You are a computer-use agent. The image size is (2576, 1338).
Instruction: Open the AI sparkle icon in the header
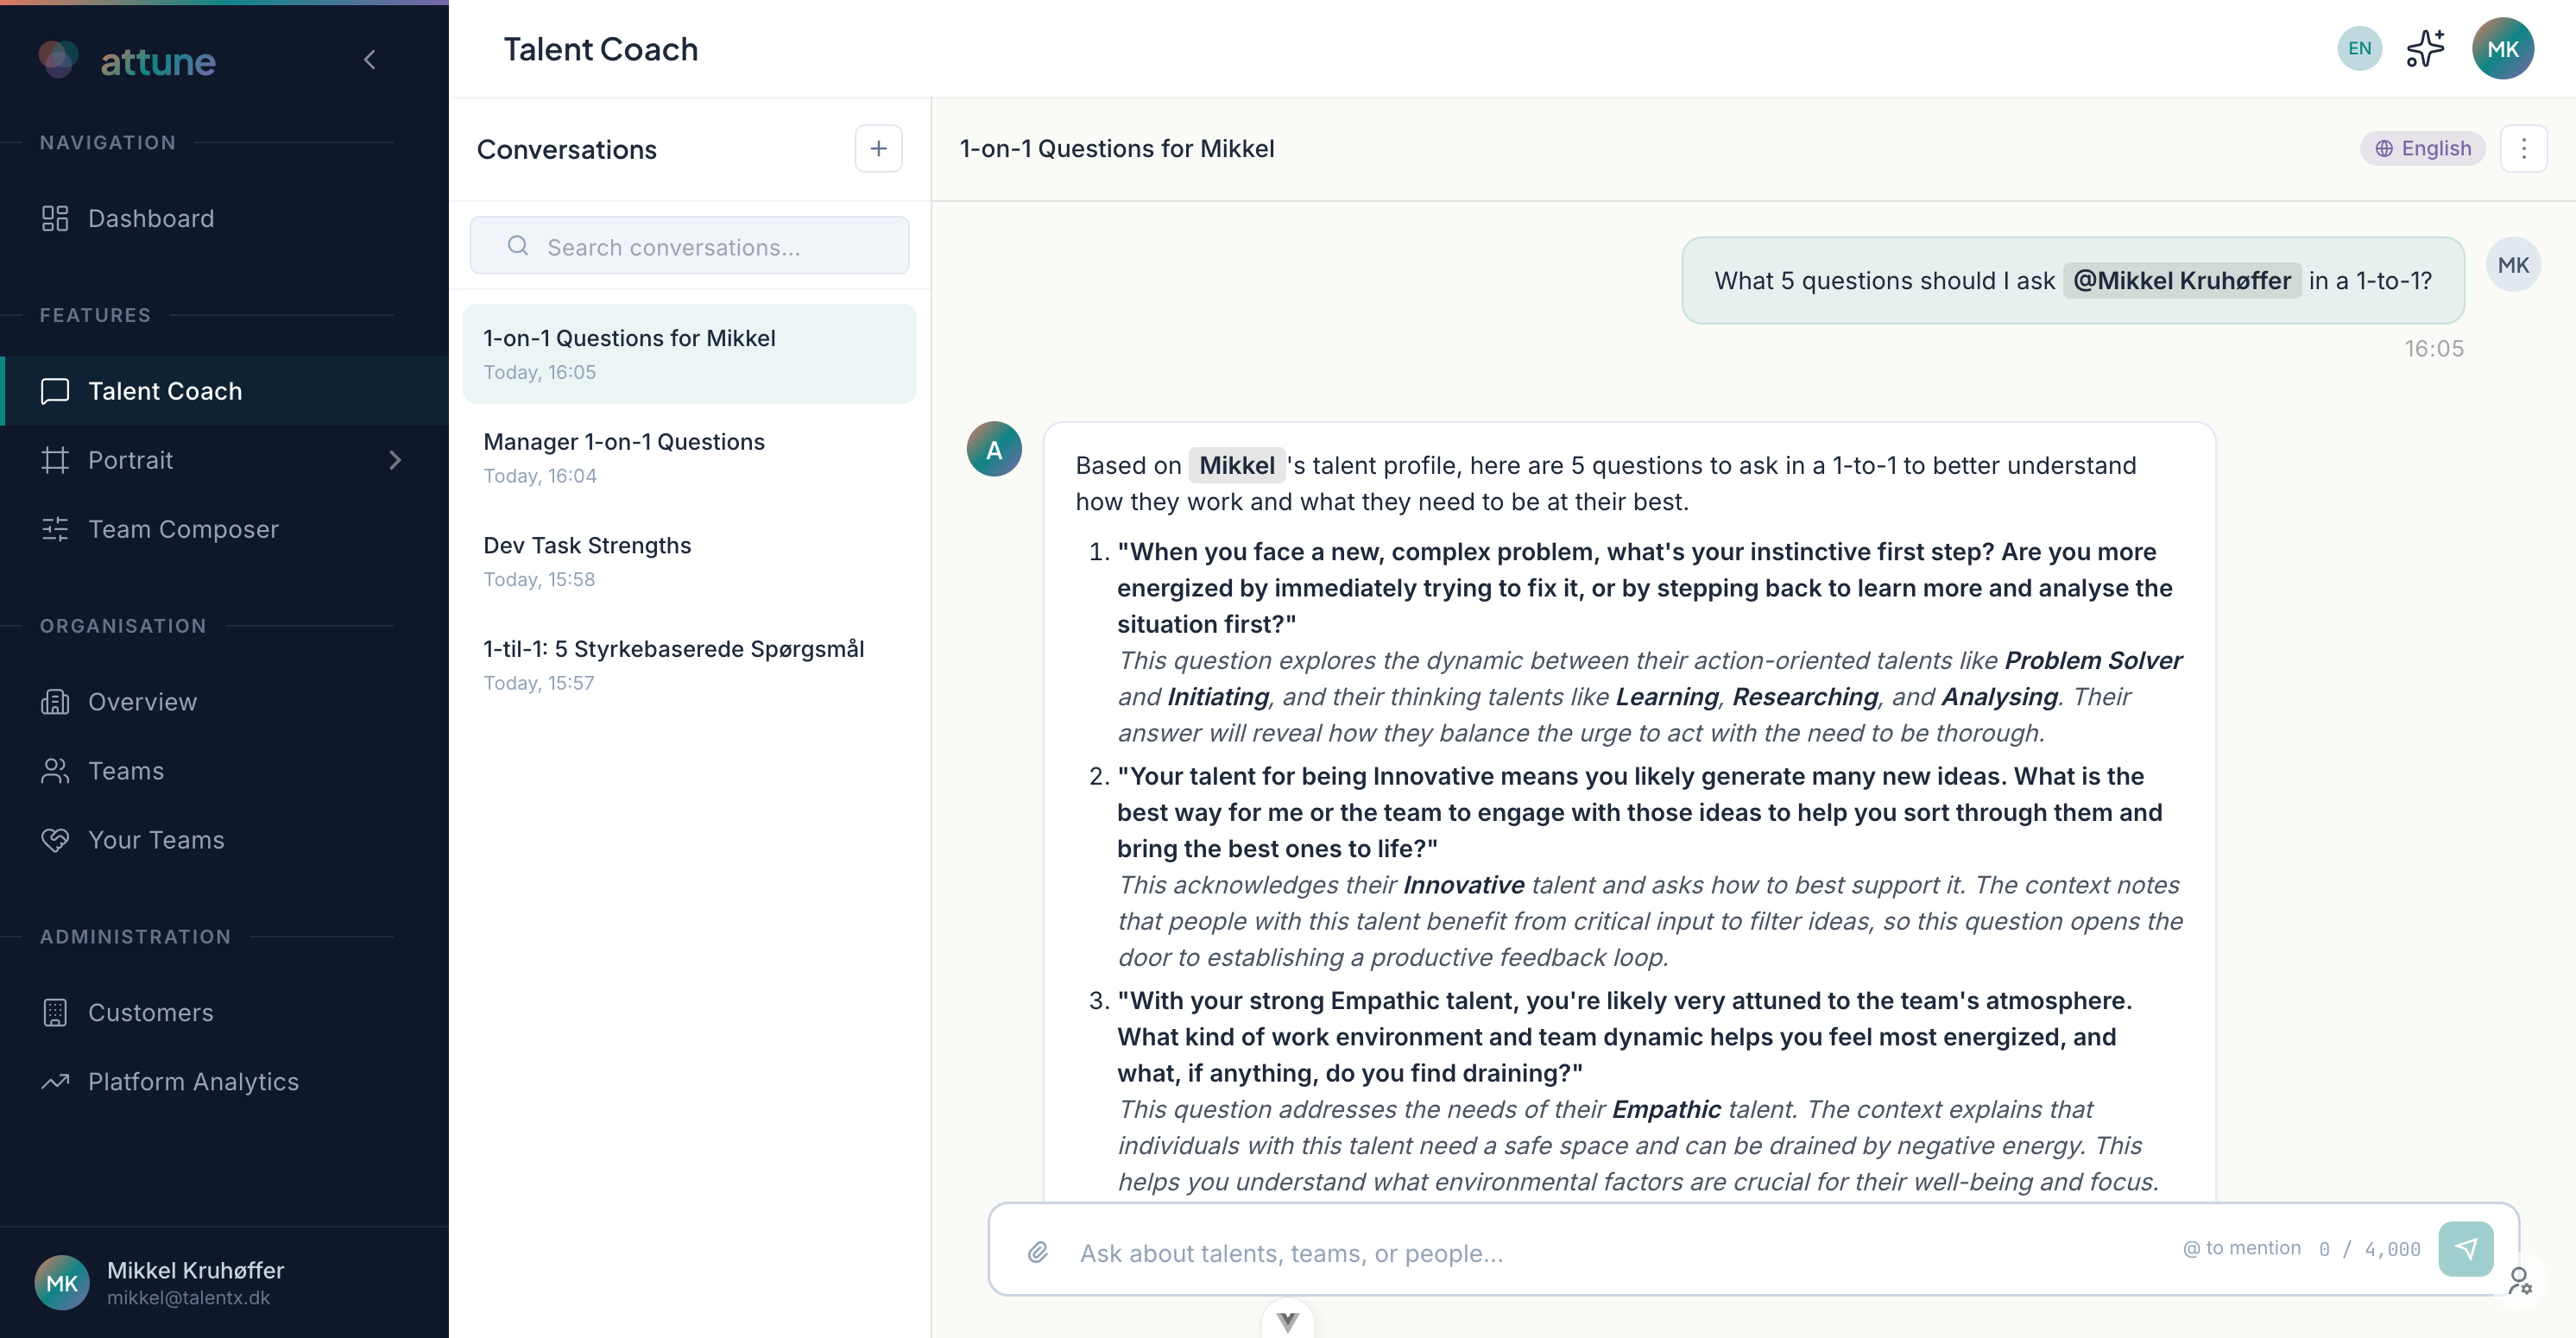[x=2424, y=47]
